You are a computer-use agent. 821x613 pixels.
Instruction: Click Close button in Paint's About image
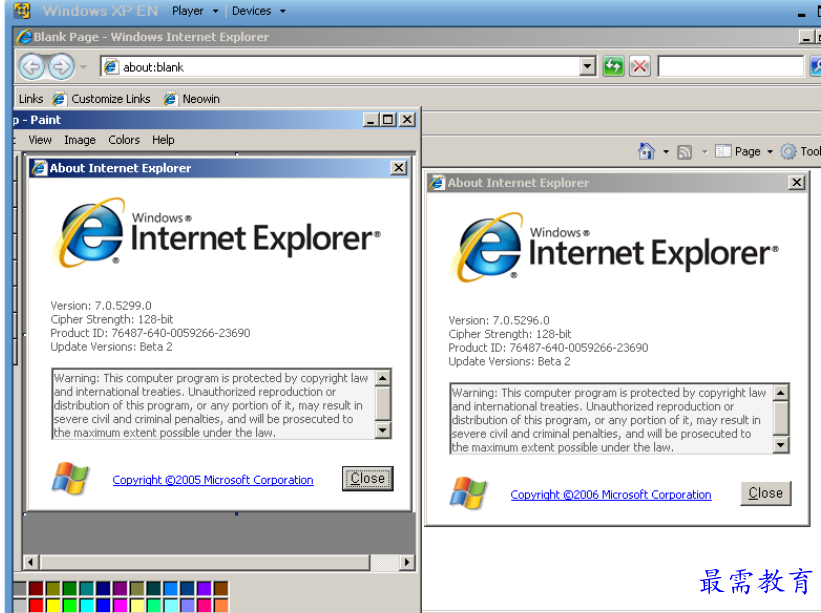coord(368,478)
